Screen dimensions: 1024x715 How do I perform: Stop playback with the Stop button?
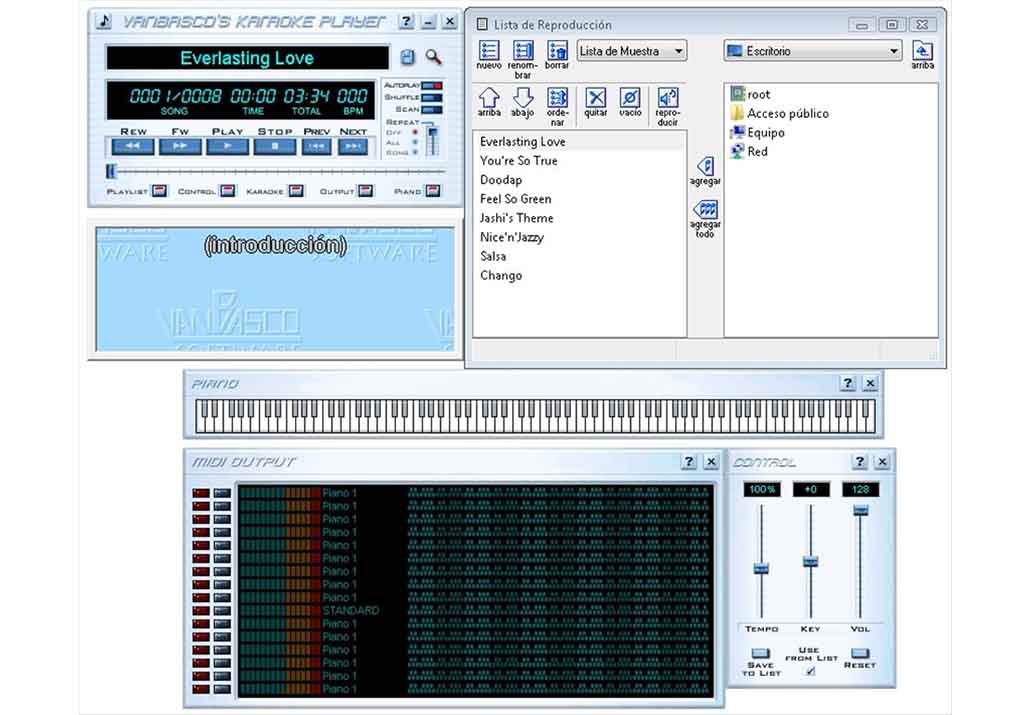[x=275, y=146]
